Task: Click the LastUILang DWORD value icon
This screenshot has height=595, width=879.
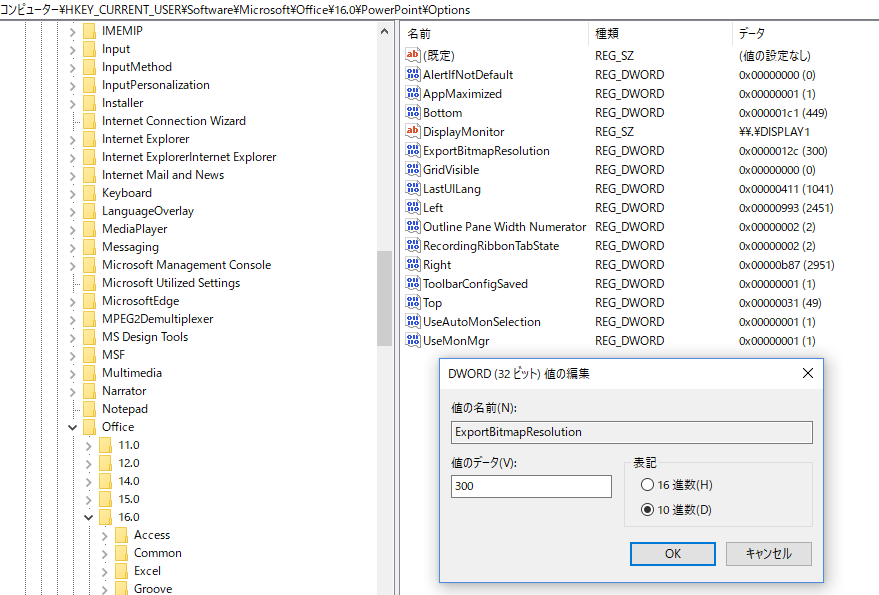Action: pos(413,188)
